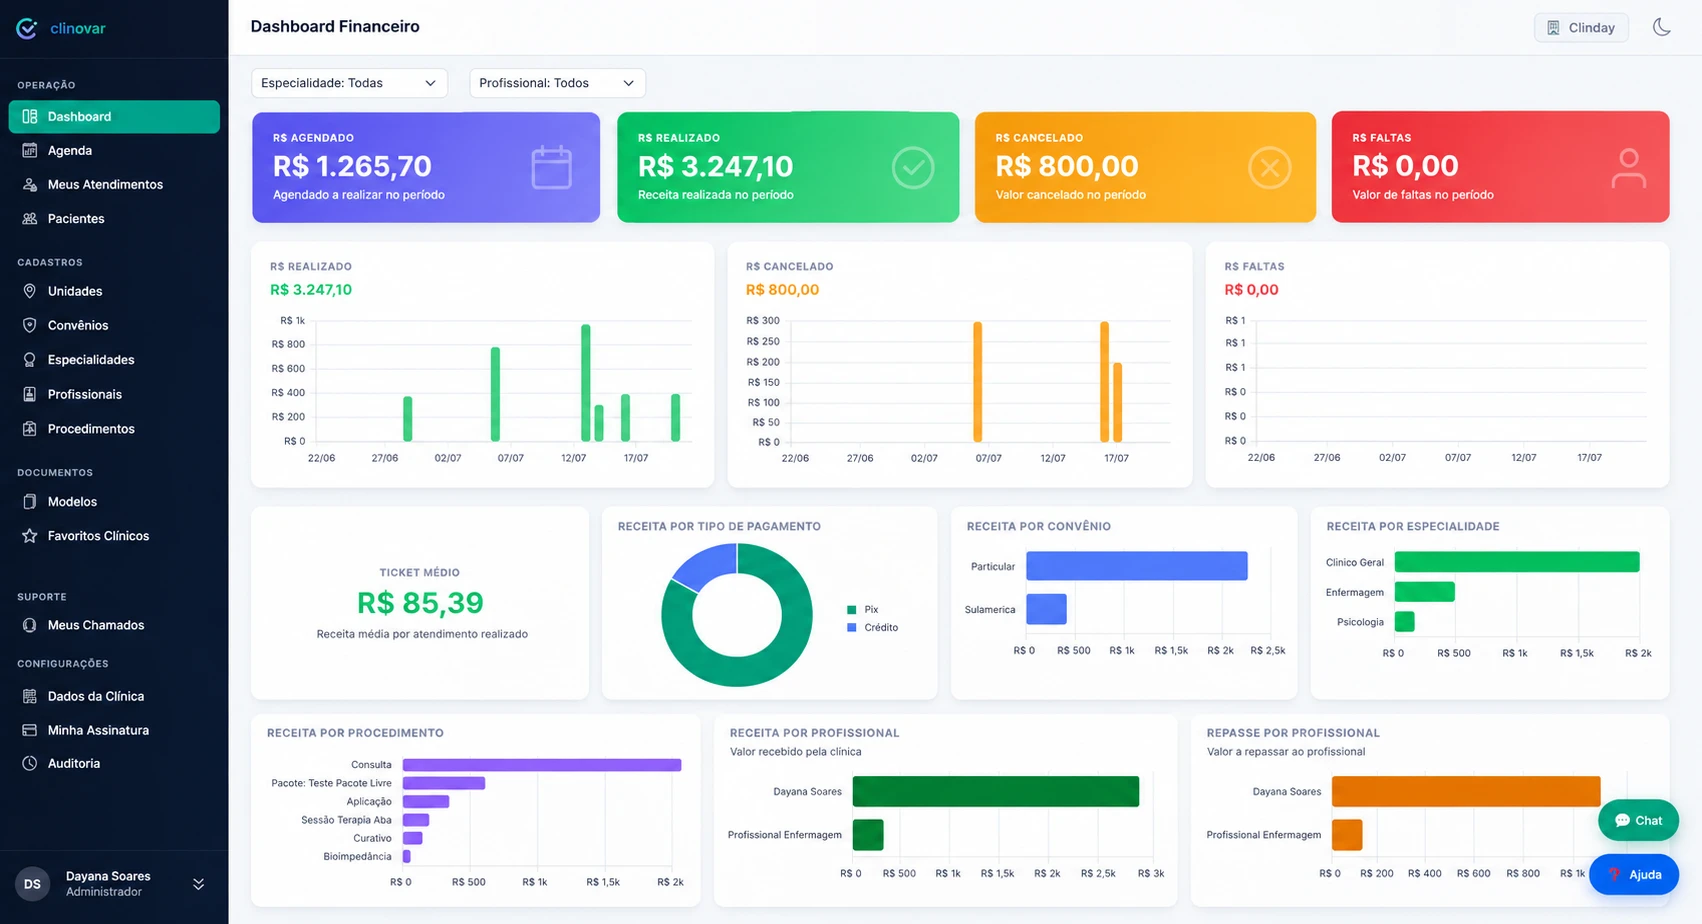
Task: Click the Auditoria clock icon
Action: point(30,763)
